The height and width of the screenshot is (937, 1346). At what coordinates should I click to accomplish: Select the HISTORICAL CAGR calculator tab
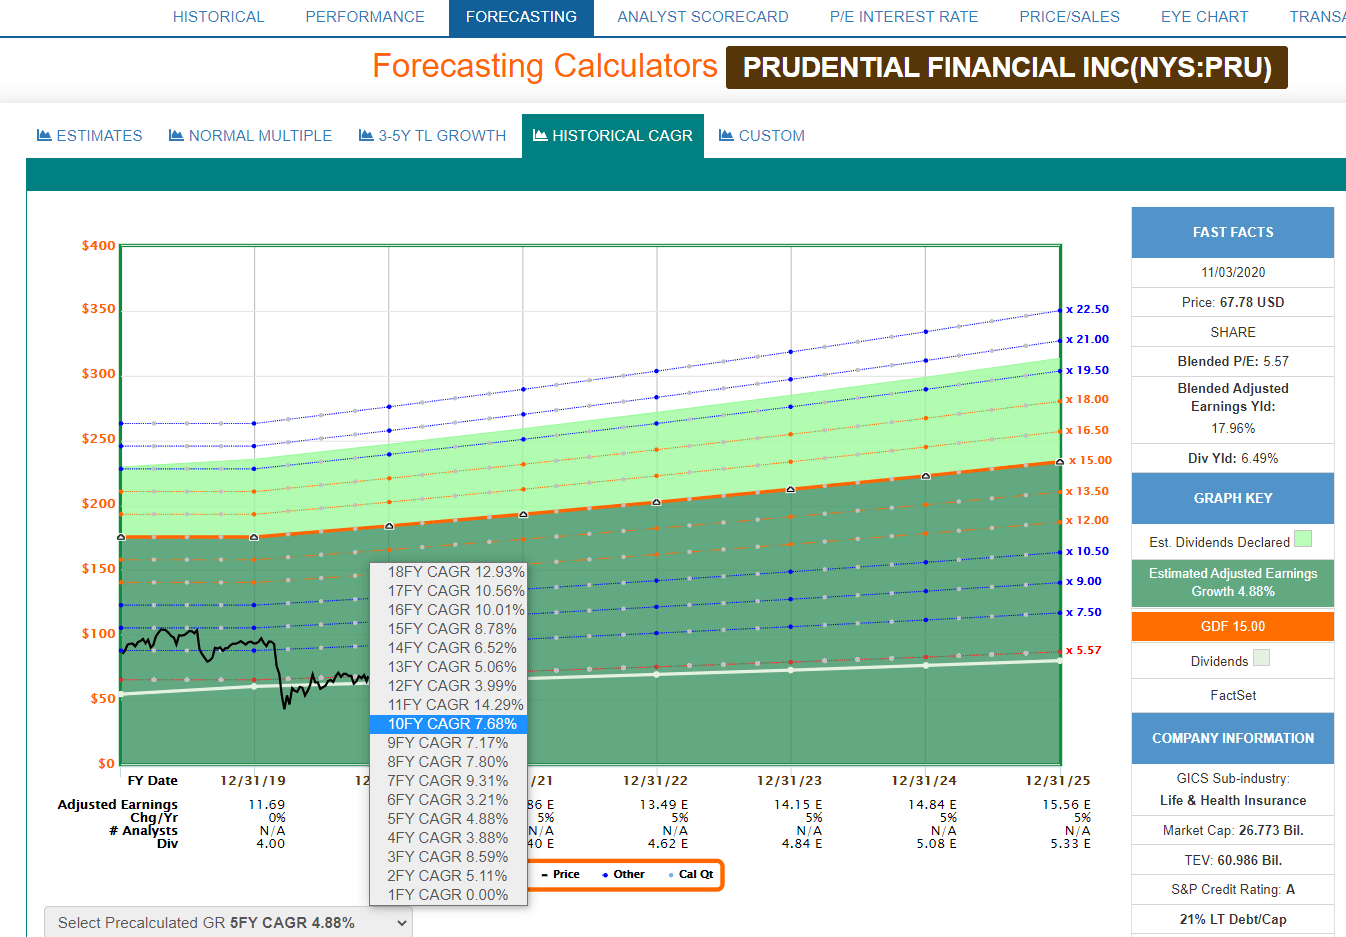point(613,136)
